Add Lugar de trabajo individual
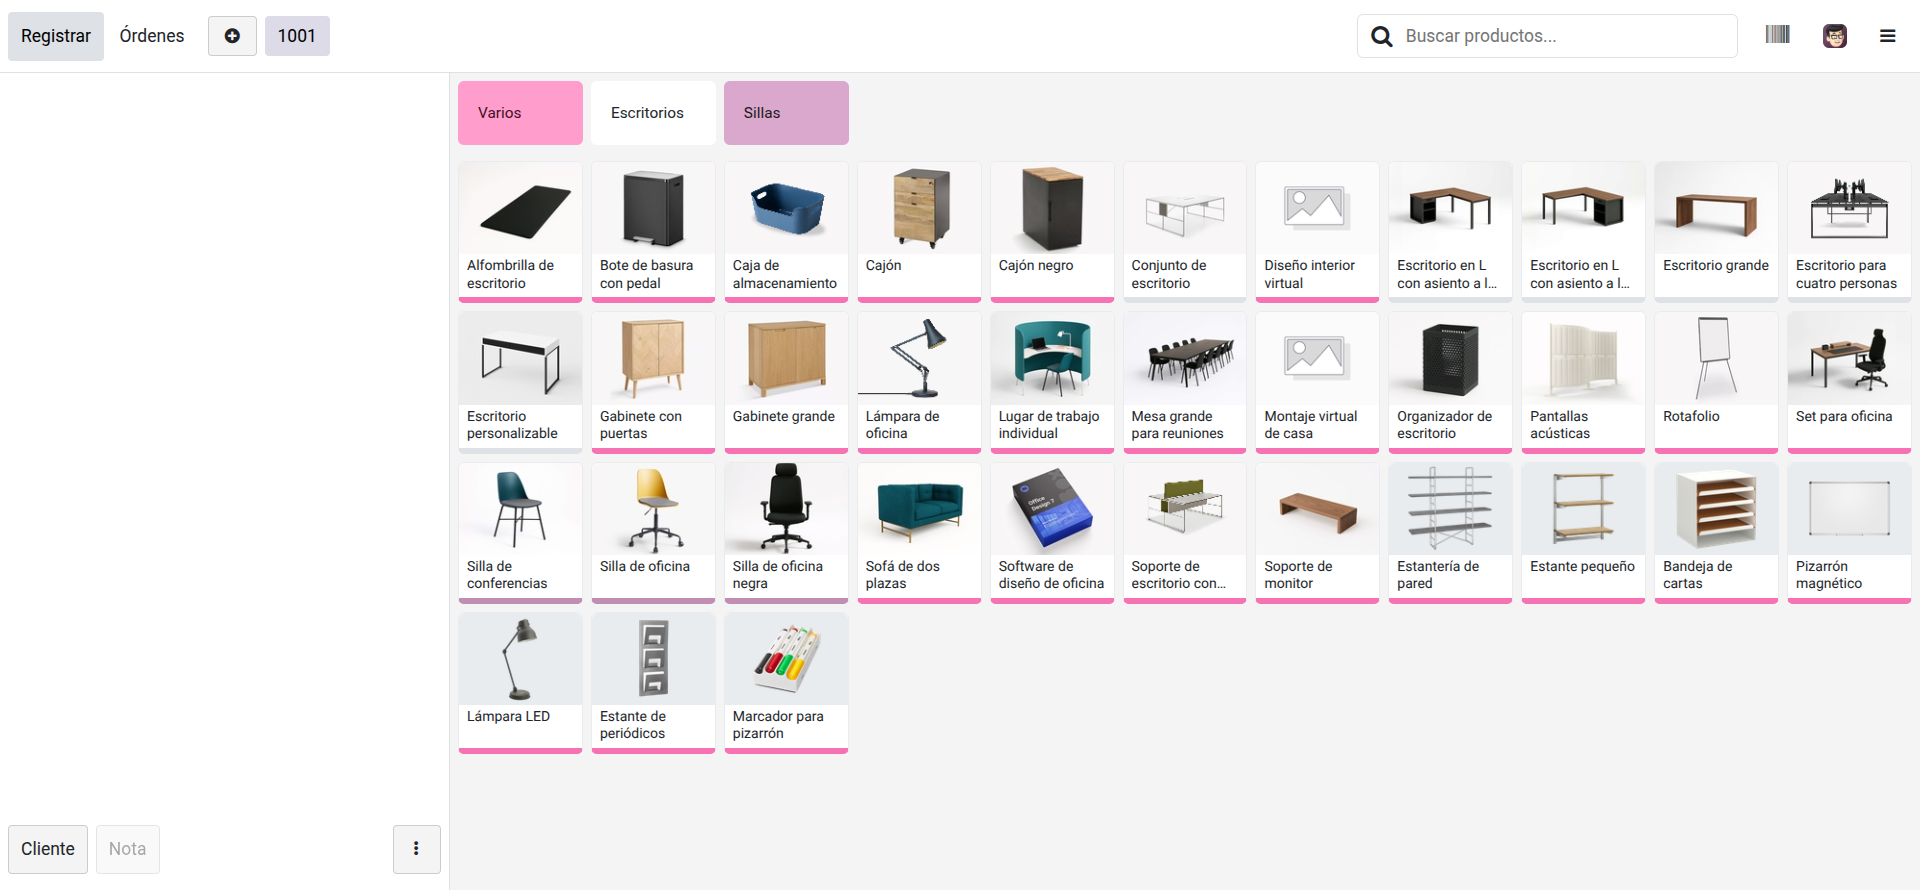 coord(1052,382)
